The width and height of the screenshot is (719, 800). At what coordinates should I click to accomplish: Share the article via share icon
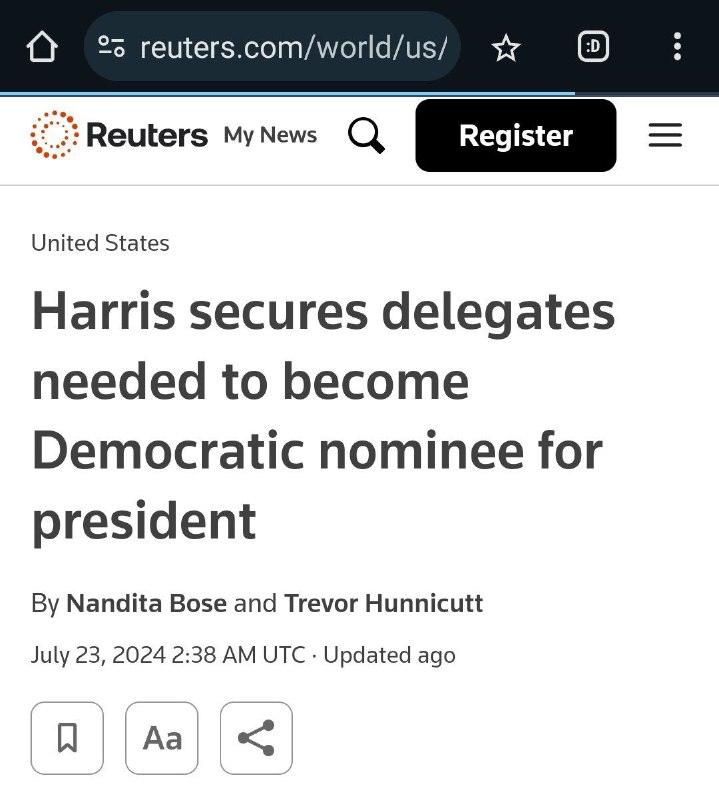point(256,738)
